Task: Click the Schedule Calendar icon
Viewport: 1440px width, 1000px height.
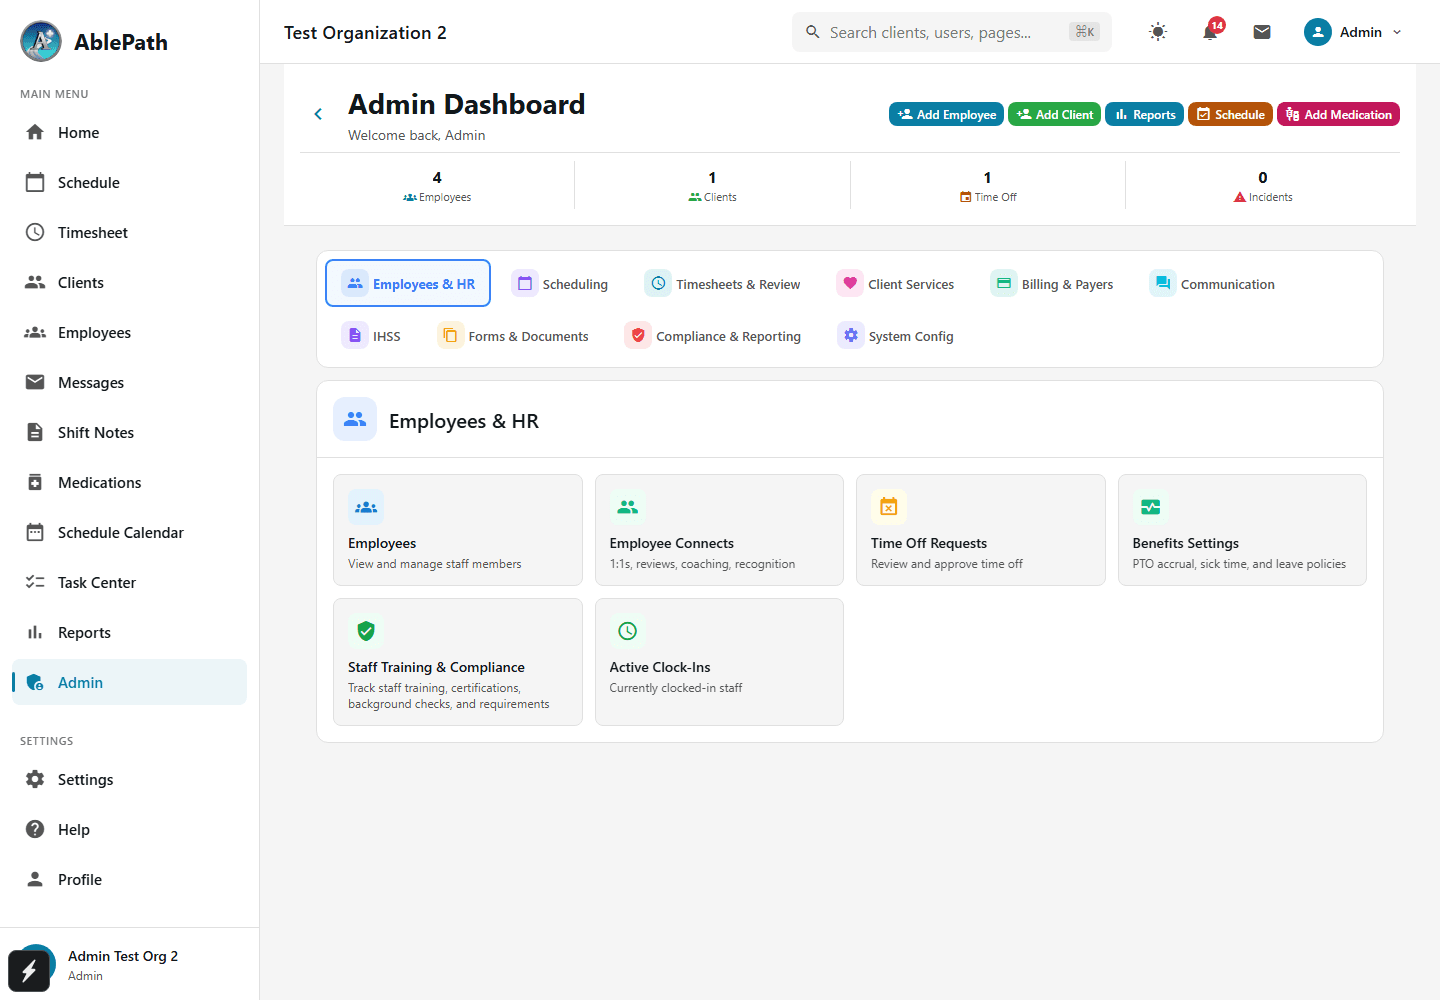Action: click(35, 532)
